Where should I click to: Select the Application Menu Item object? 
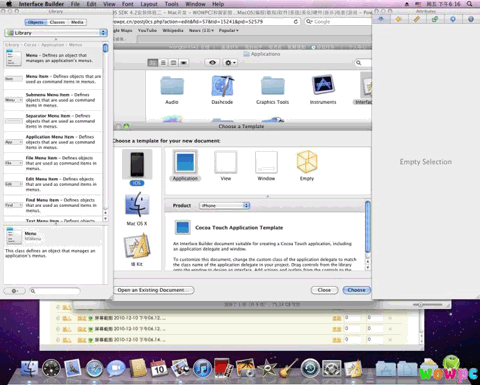tap(53, 142)
